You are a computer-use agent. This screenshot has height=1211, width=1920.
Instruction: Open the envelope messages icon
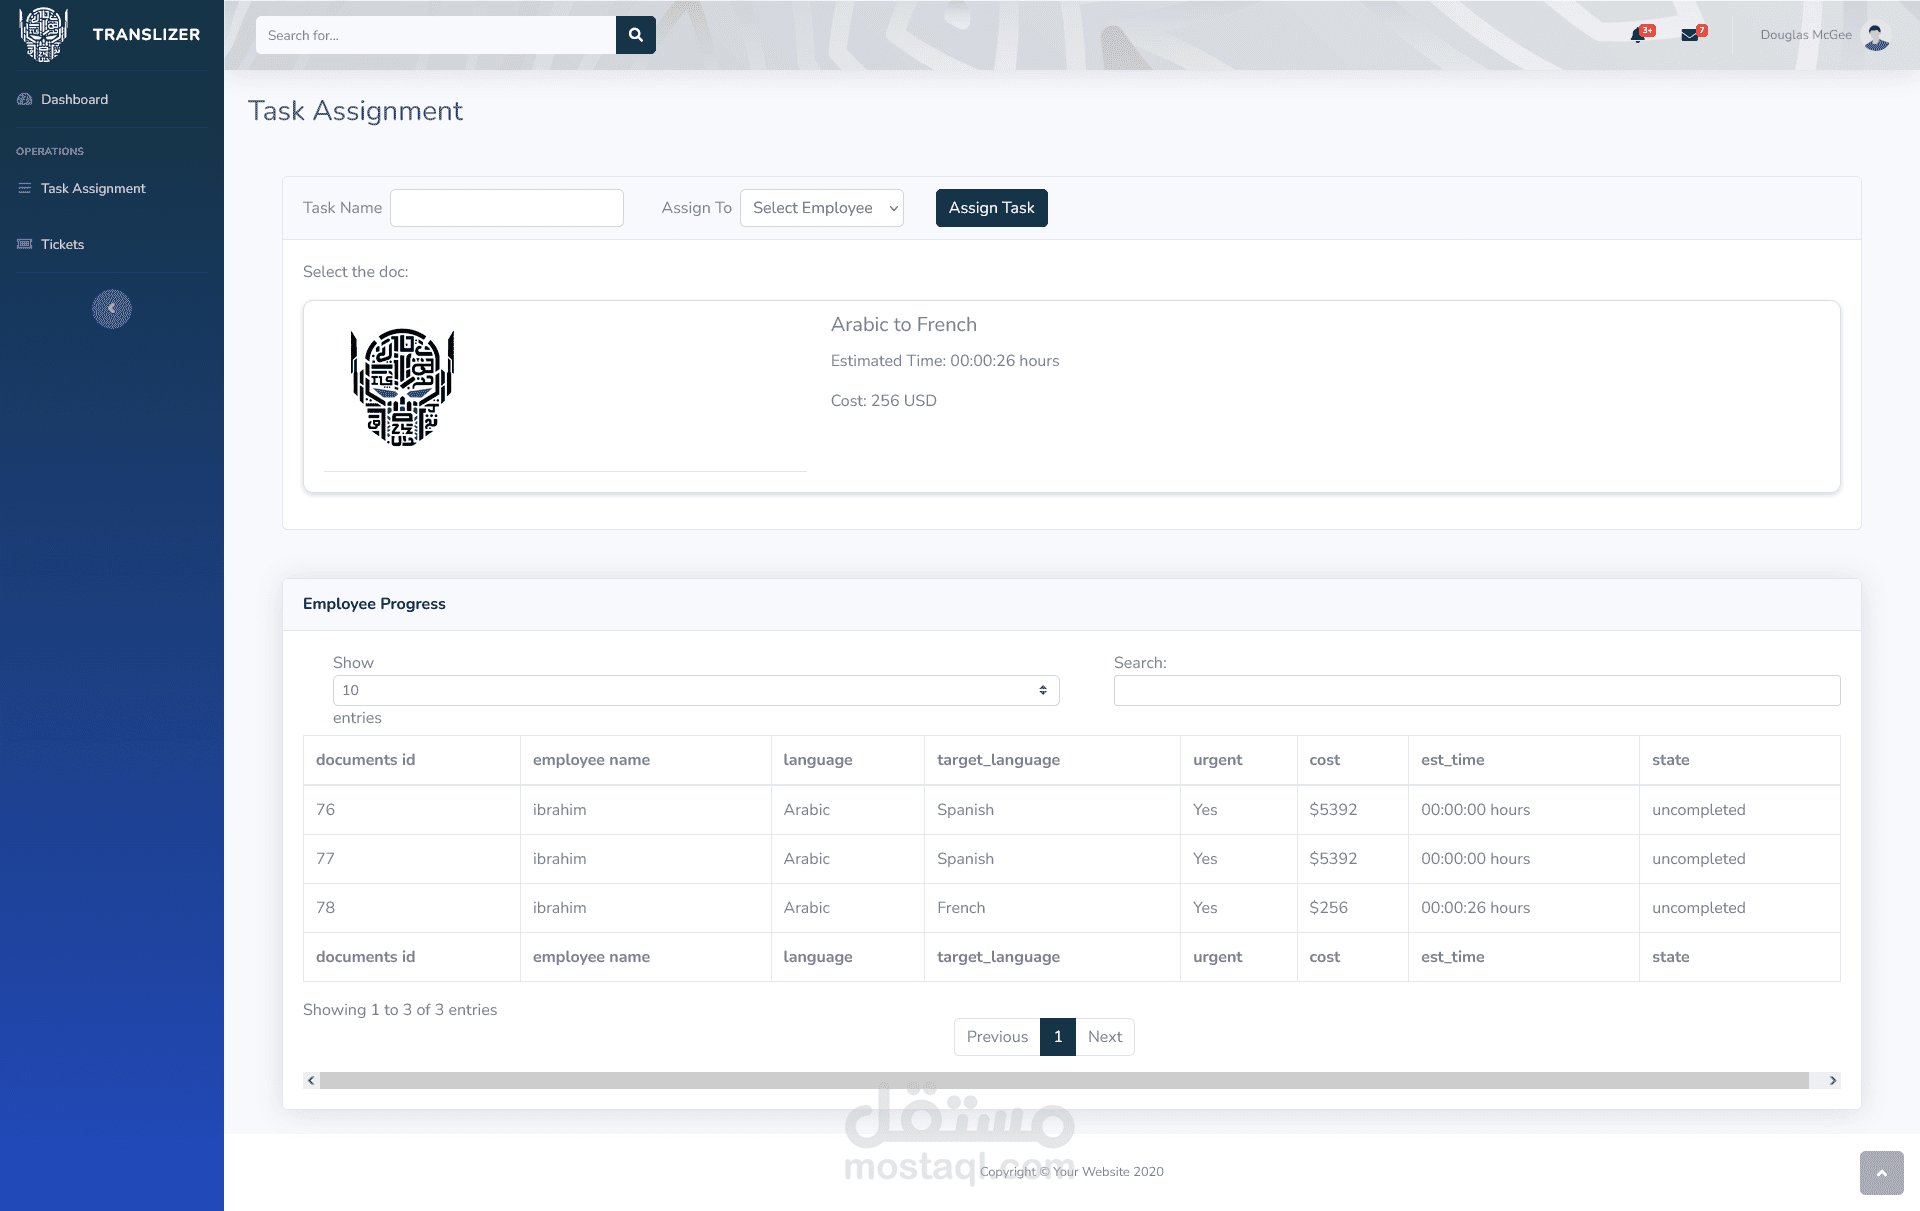click(1690, 35)
